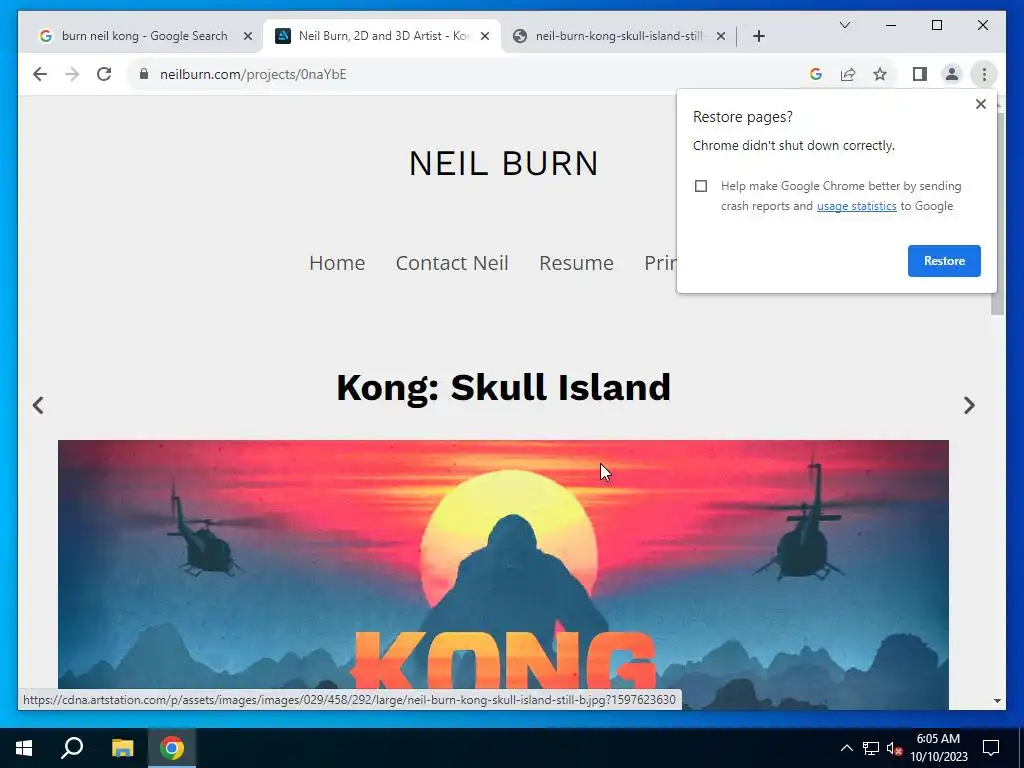Show previous project with left chevron
The width and height of the screenshot is (1024, 768).
pos(38,406)
